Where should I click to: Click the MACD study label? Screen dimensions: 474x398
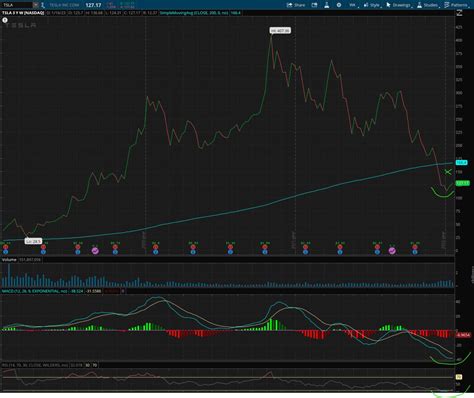click(35, 291)
